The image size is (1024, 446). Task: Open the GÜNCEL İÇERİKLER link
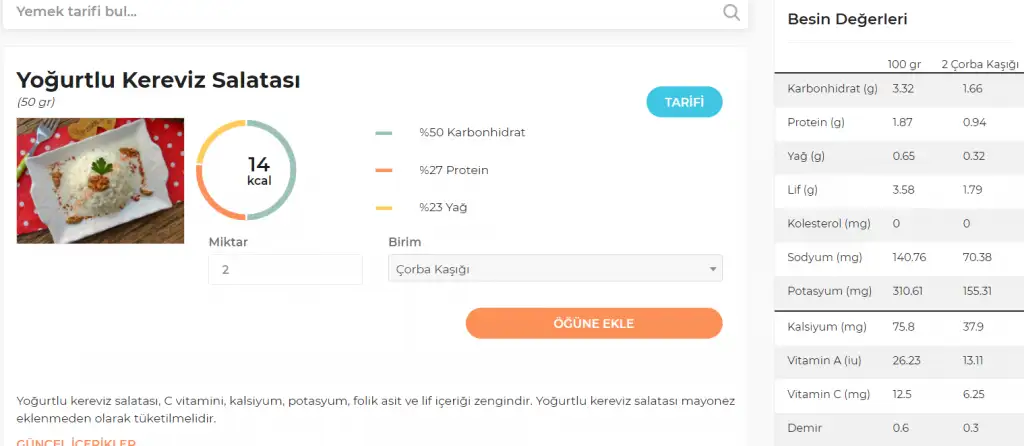coord(76,442)
